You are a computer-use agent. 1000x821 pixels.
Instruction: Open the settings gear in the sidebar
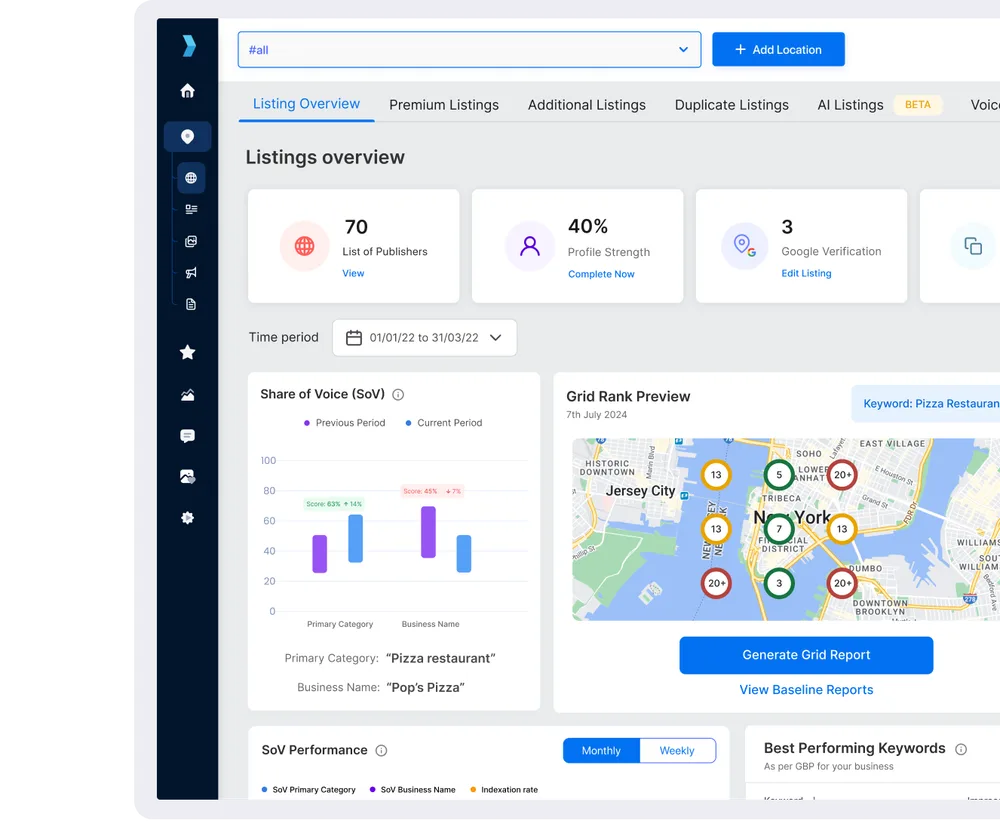[x=188, y=518]
